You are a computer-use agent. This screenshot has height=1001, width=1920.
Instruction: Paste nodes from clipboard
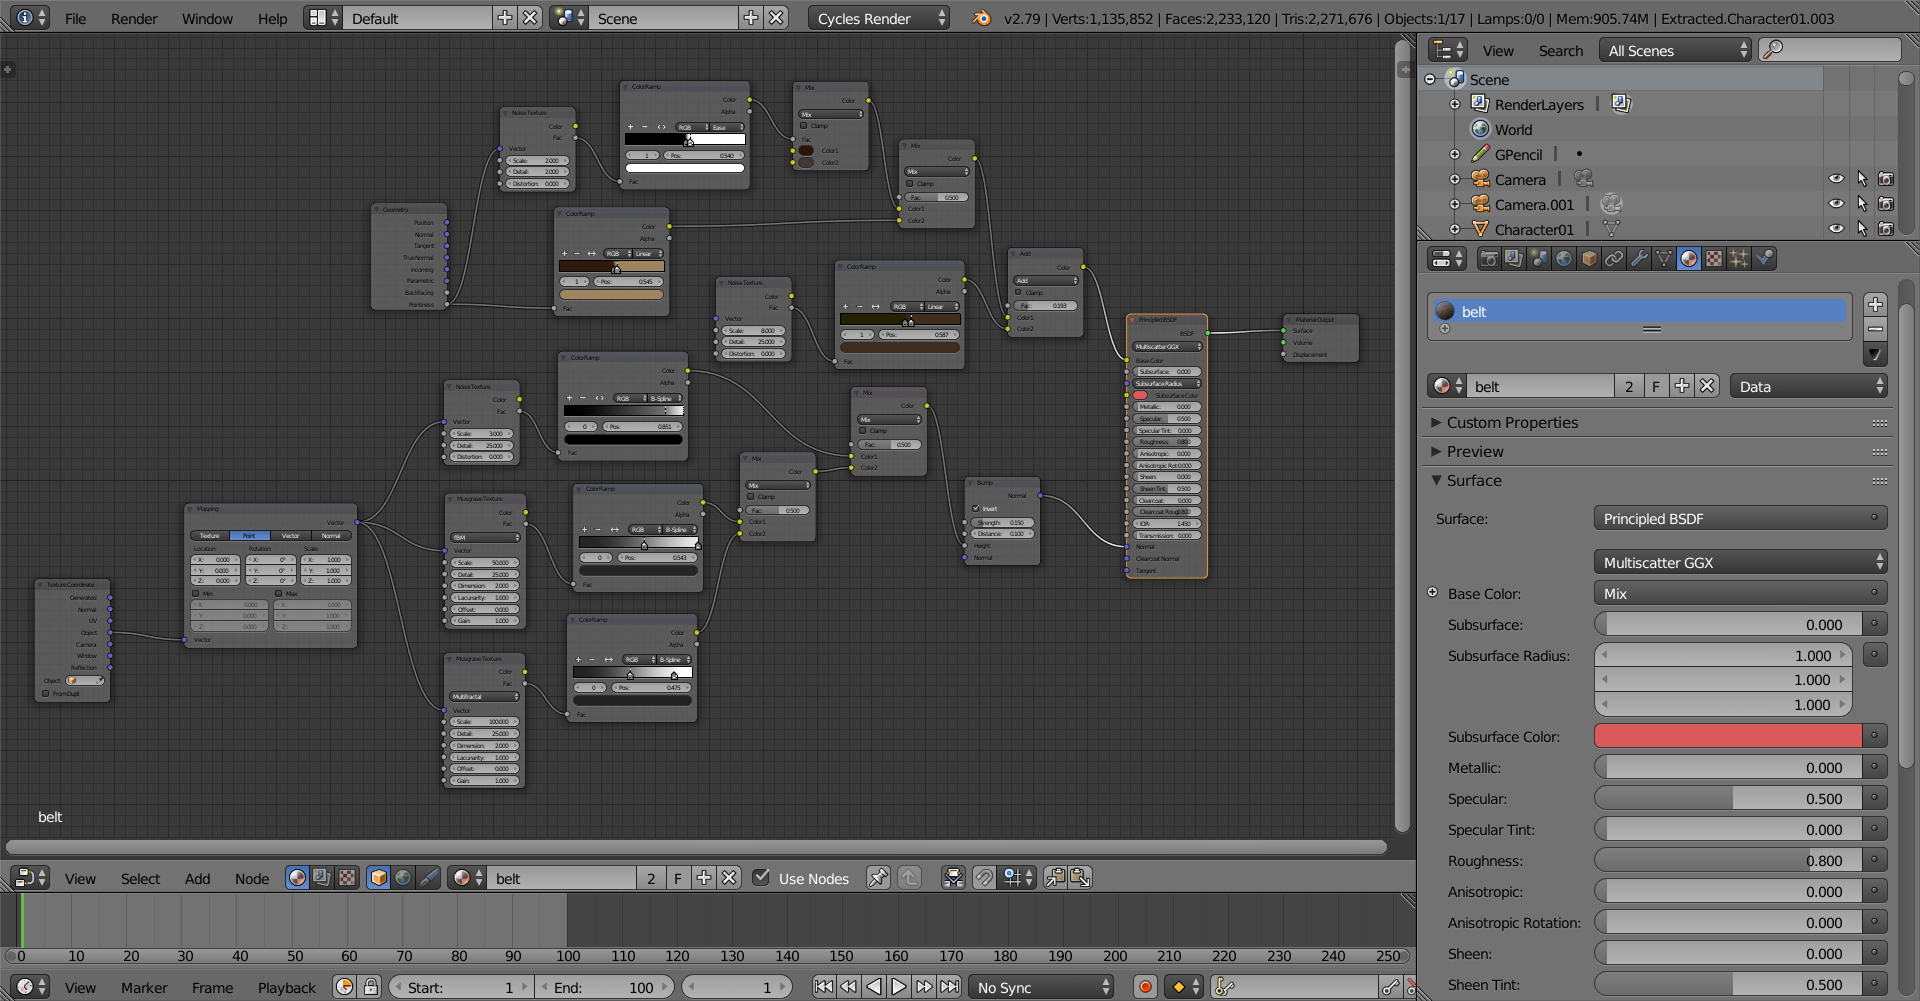(1080, 878)
